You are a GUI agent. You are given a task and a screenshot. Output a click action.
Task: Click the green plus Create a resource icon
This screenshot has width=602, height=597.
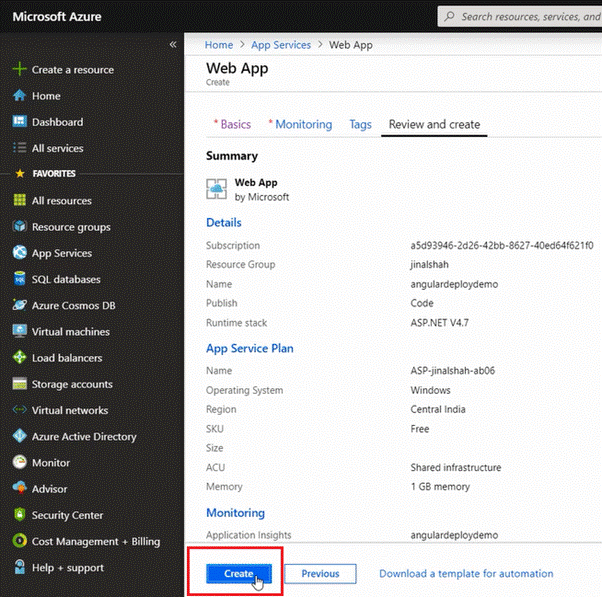(x=19, y=69)
